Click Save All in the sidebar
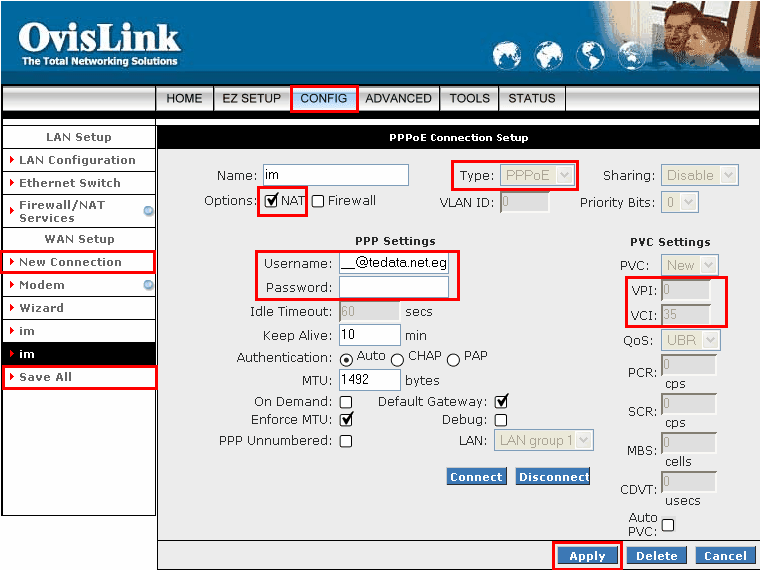Viewport: 760px width, 570px height. coord(46,377)
